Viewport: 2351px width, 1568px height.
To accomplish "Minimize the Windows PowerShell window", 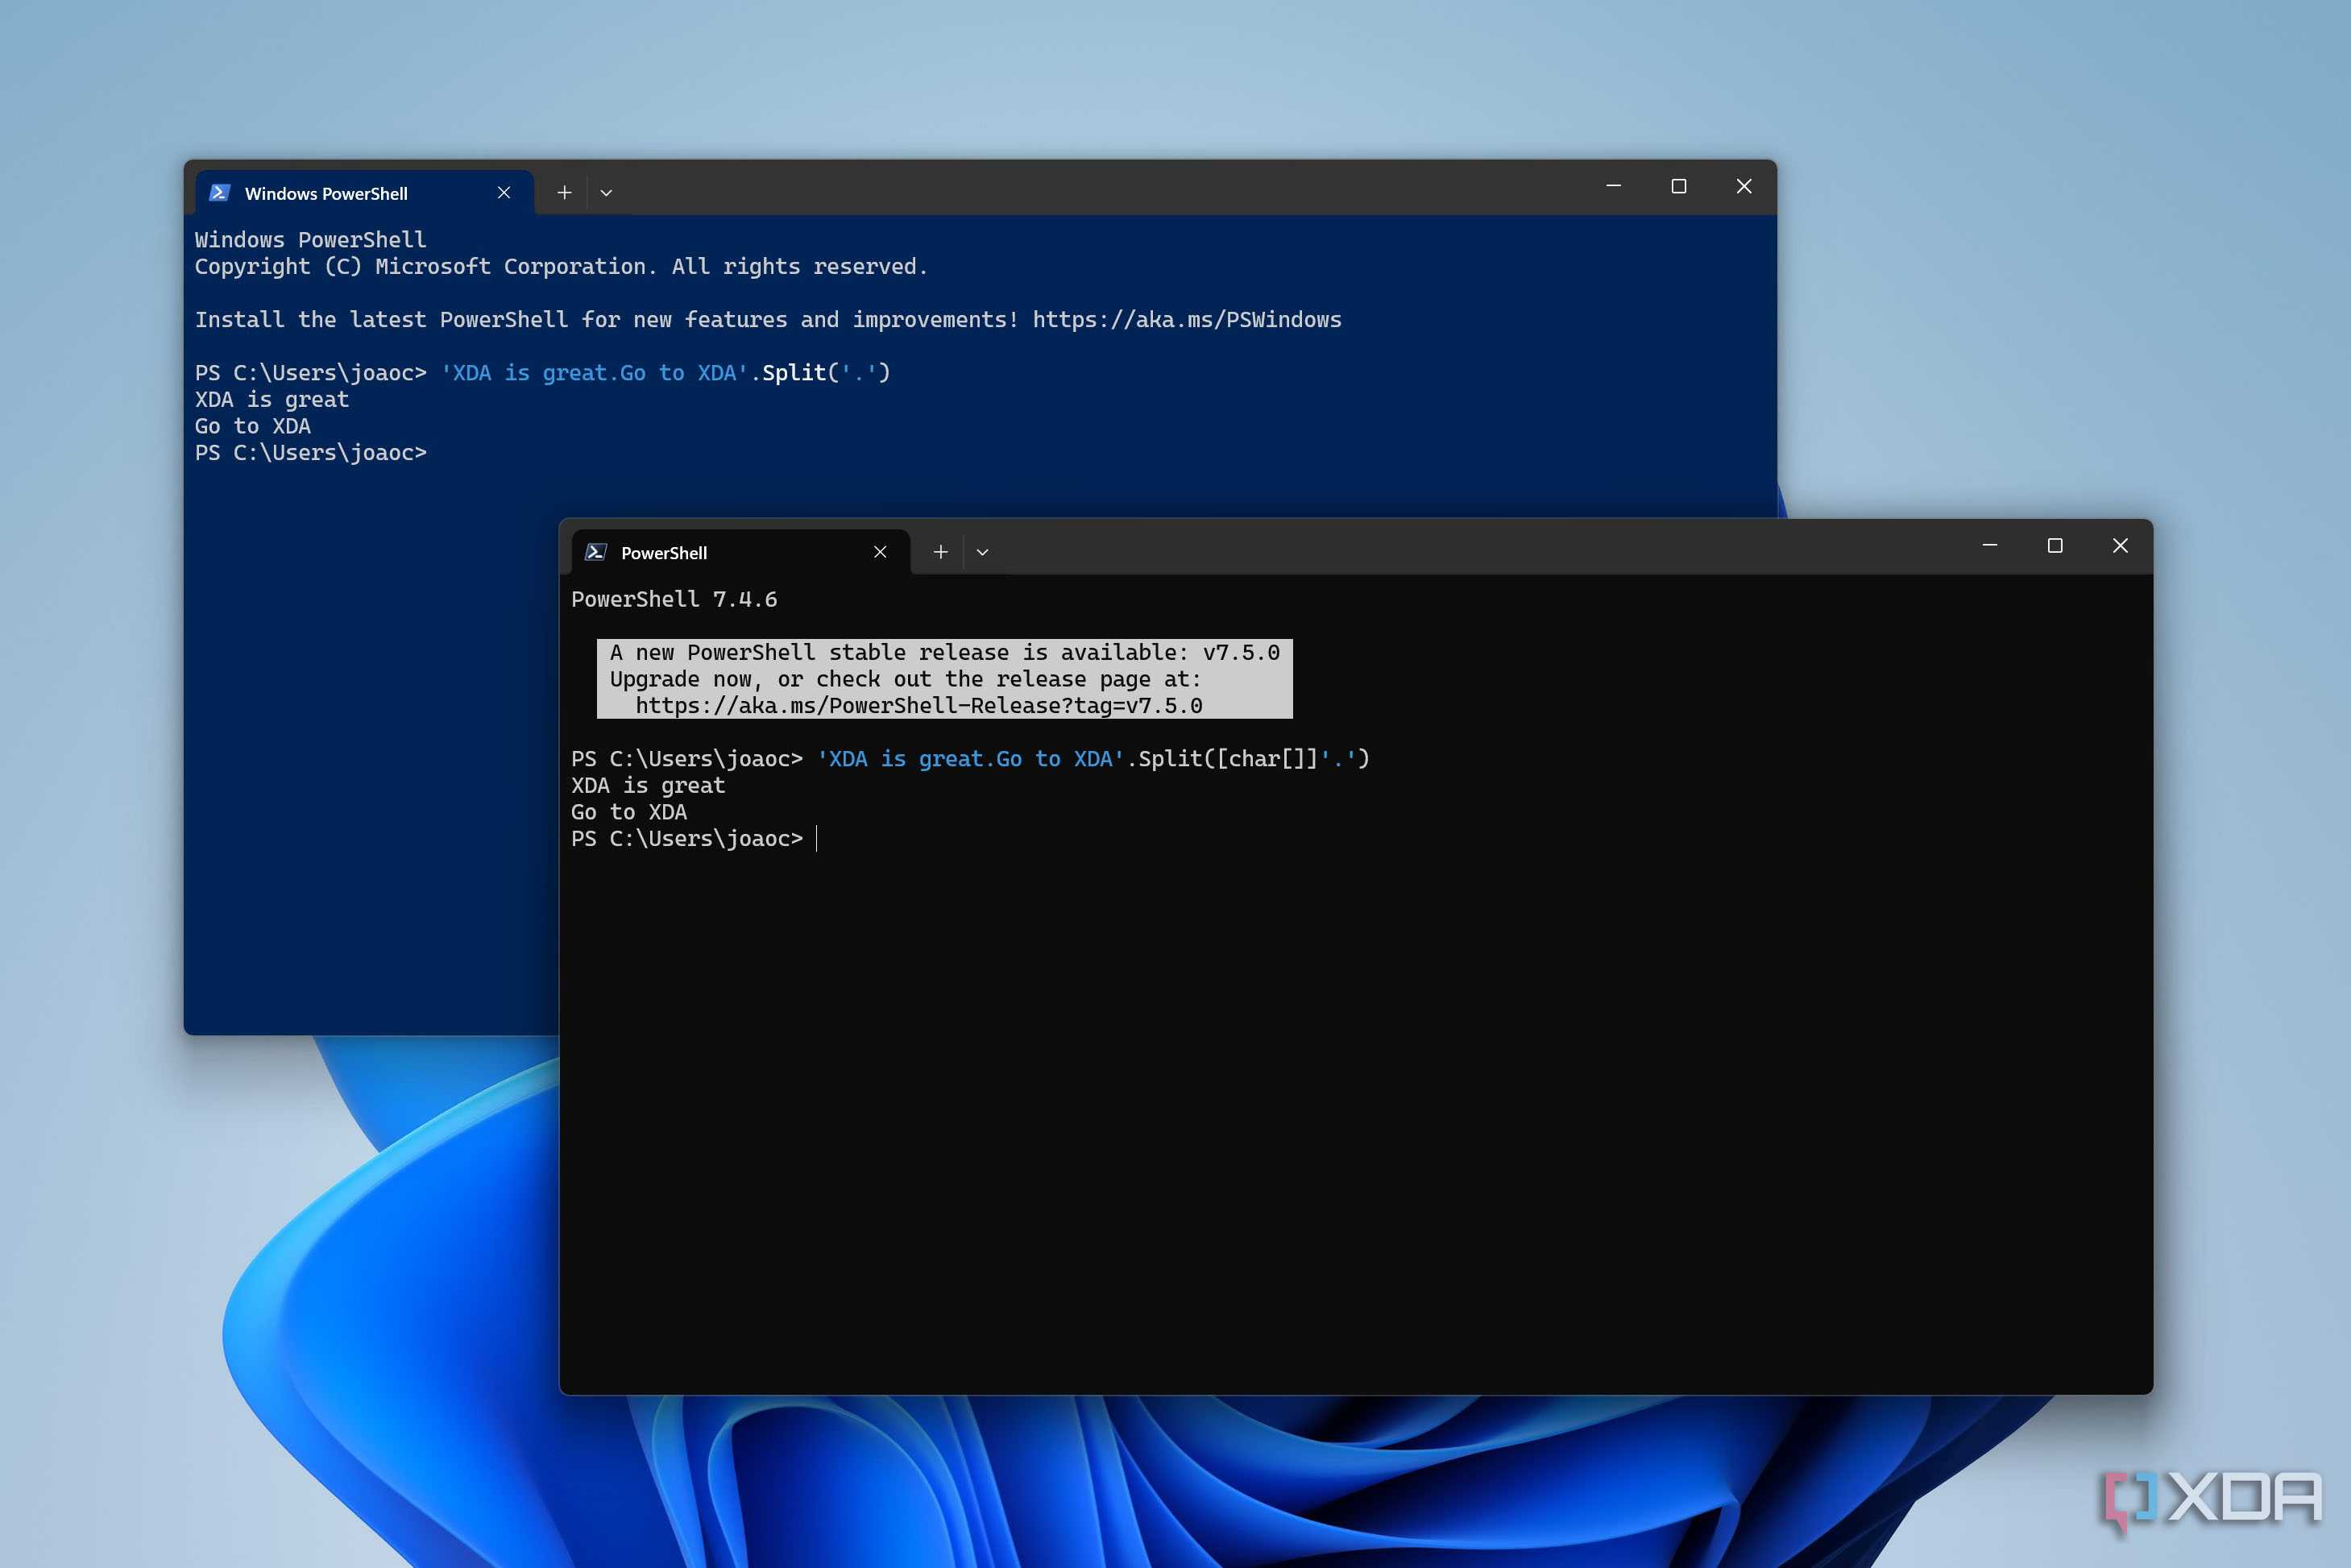I will point(1613,187).
